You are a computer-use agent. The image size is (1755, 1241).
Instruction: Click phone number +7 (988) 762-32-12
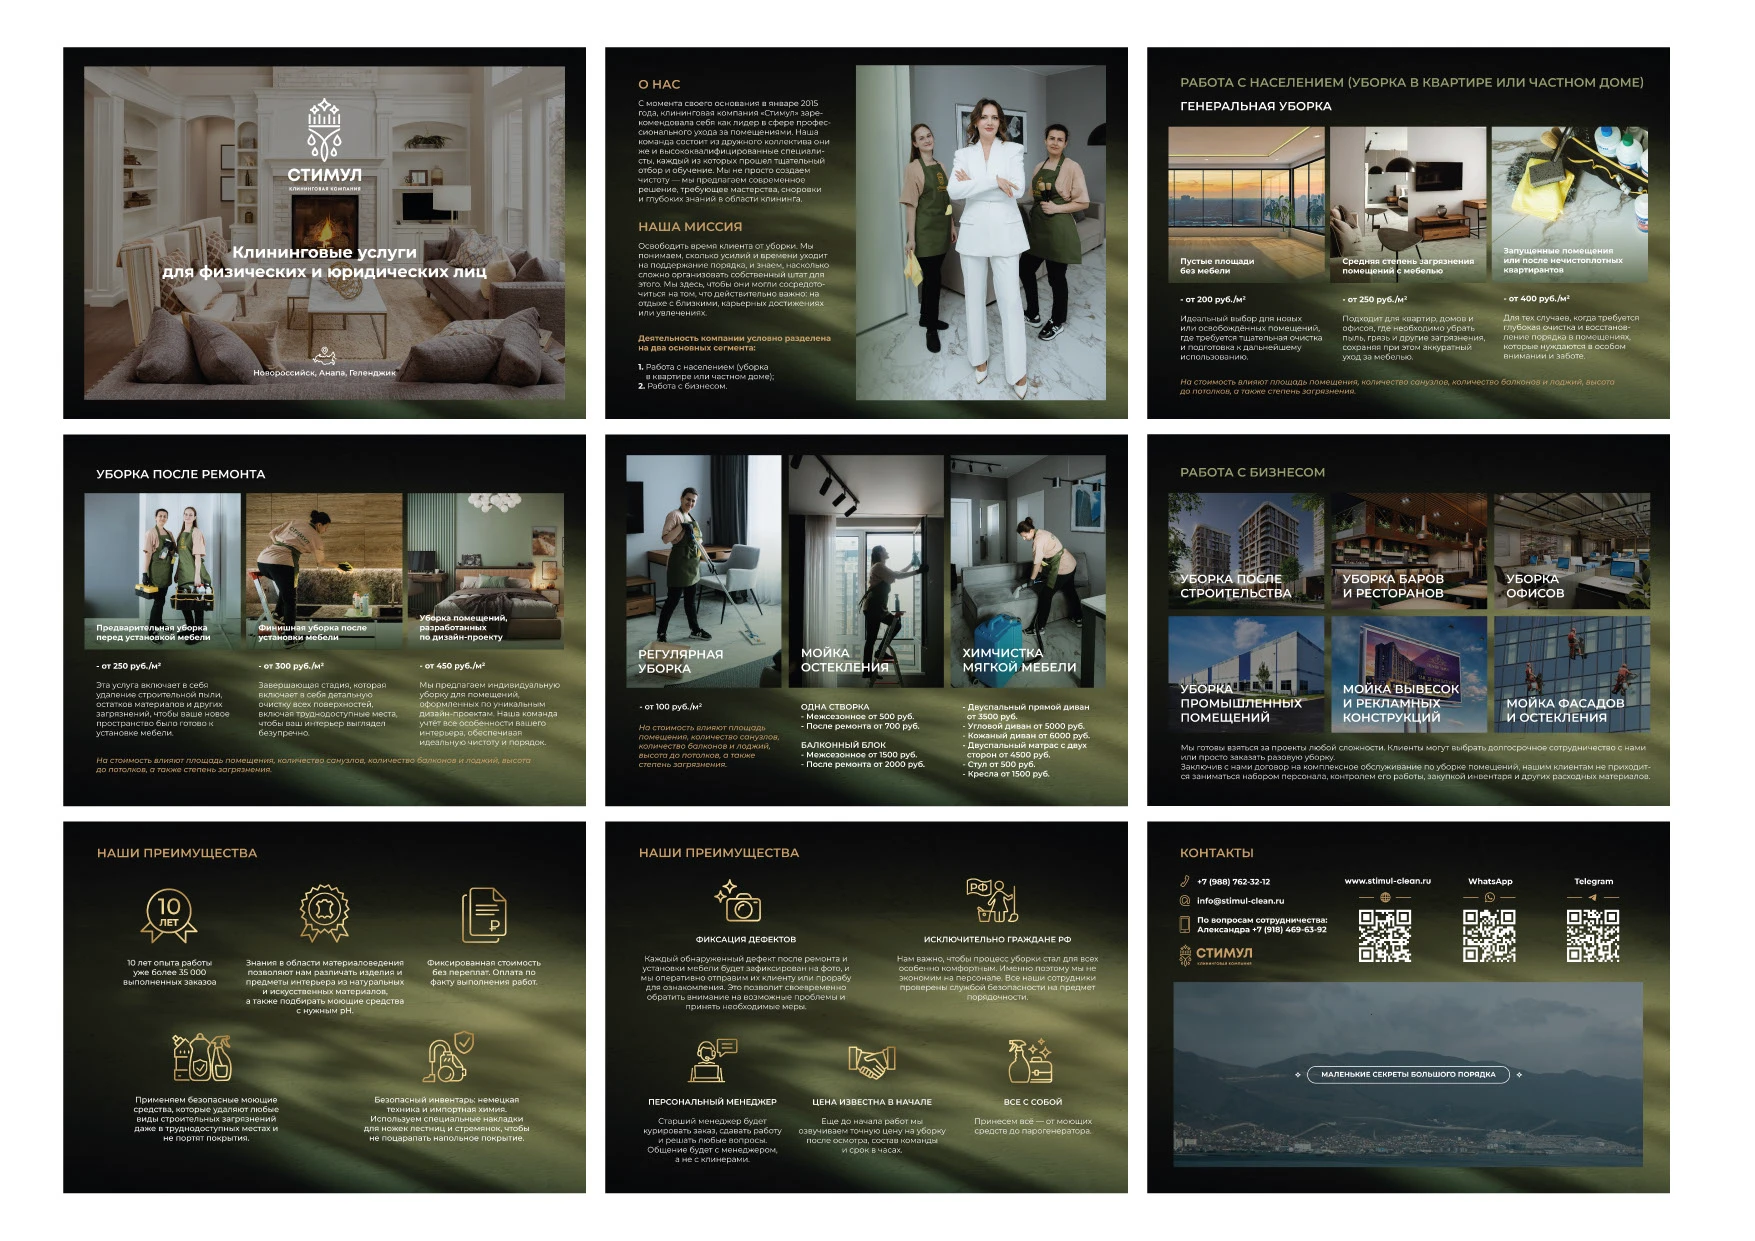pos(1233,881)
